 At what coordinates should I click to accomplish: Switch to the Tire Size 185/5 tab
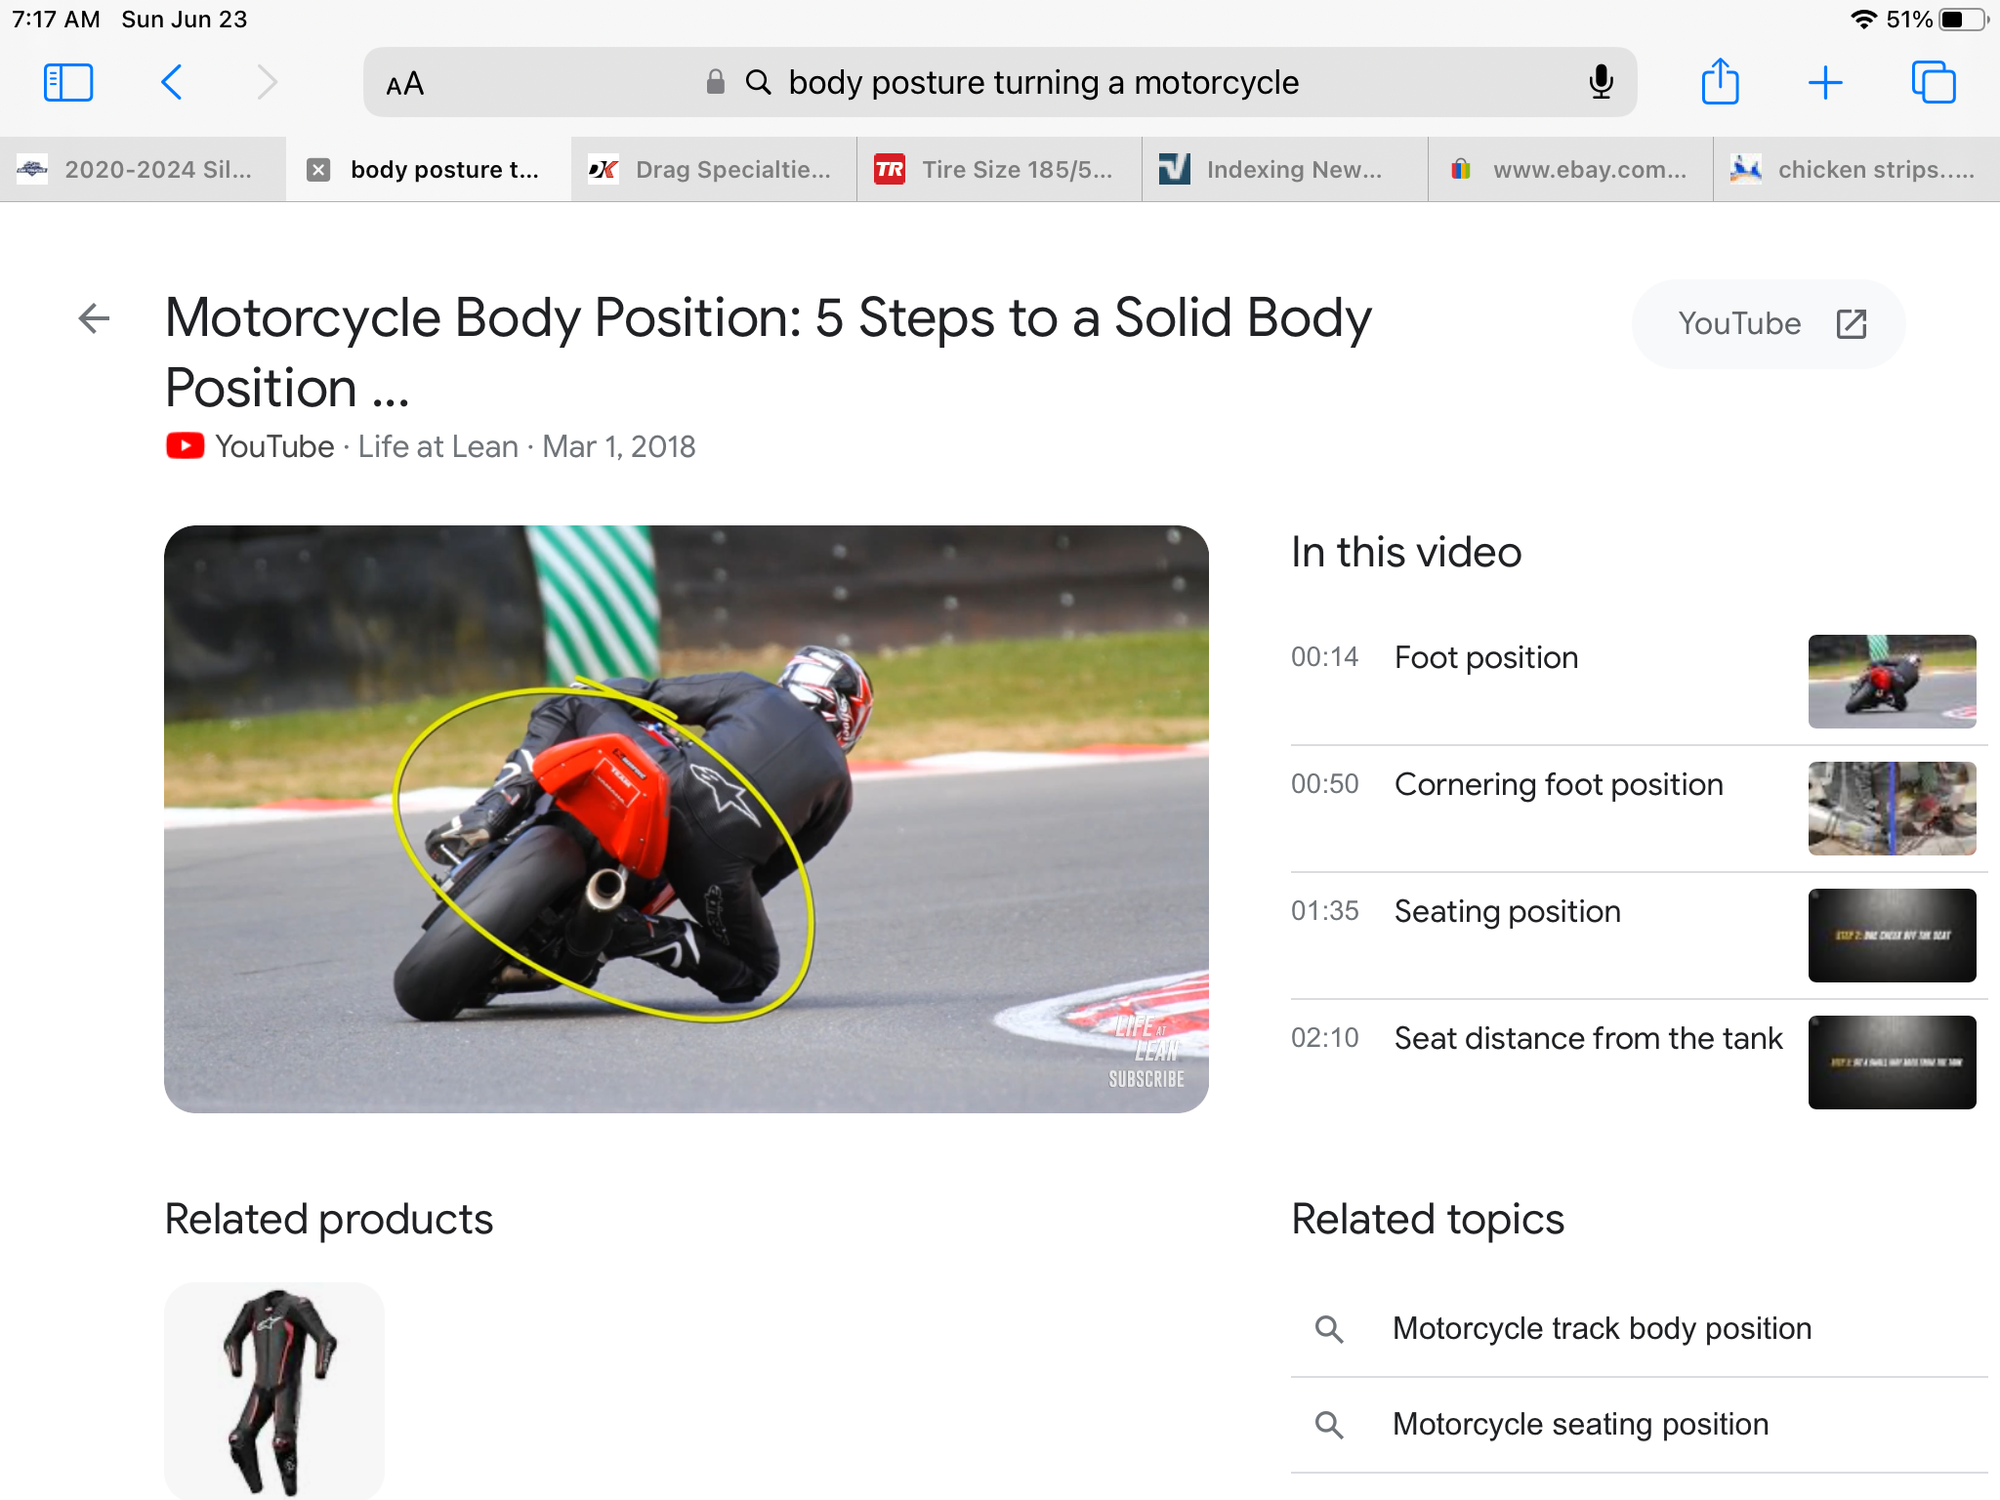[x=998, y=170]
